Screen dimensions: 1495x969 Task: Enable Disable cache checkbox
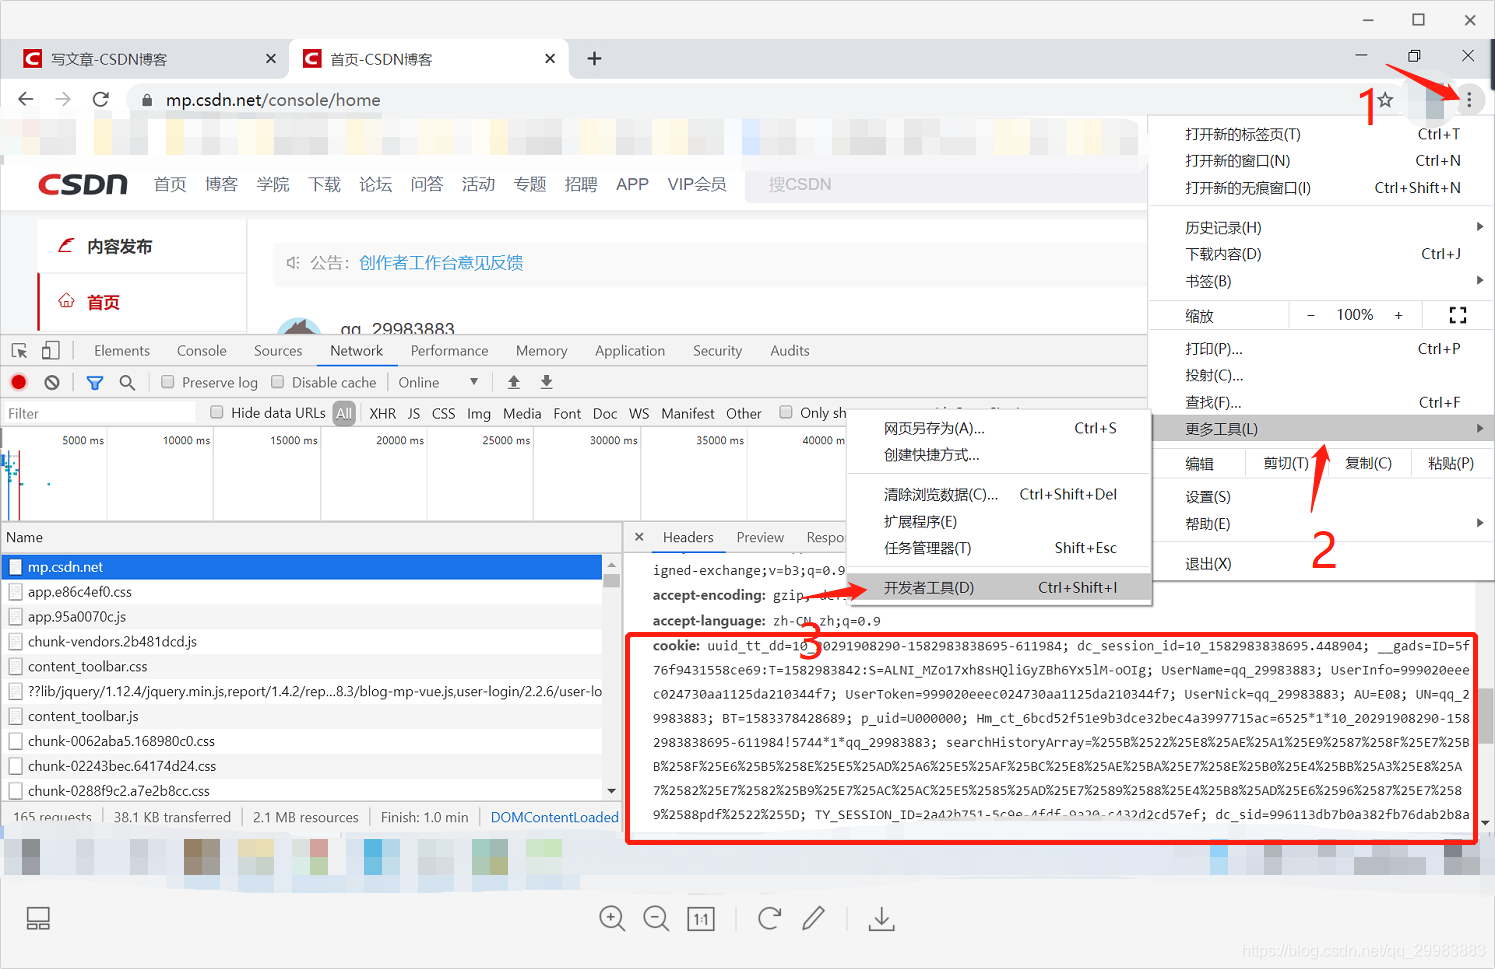(278, 382)
